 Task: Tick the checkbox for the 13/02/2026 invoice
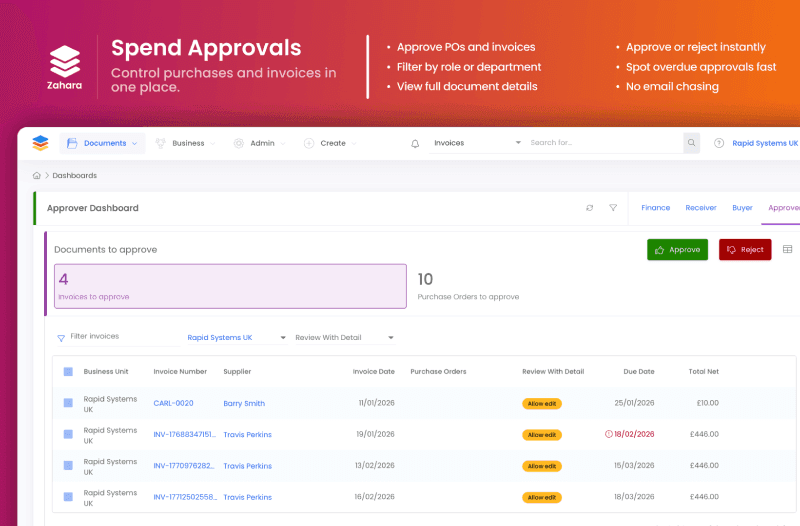click(x=68, y=465)
